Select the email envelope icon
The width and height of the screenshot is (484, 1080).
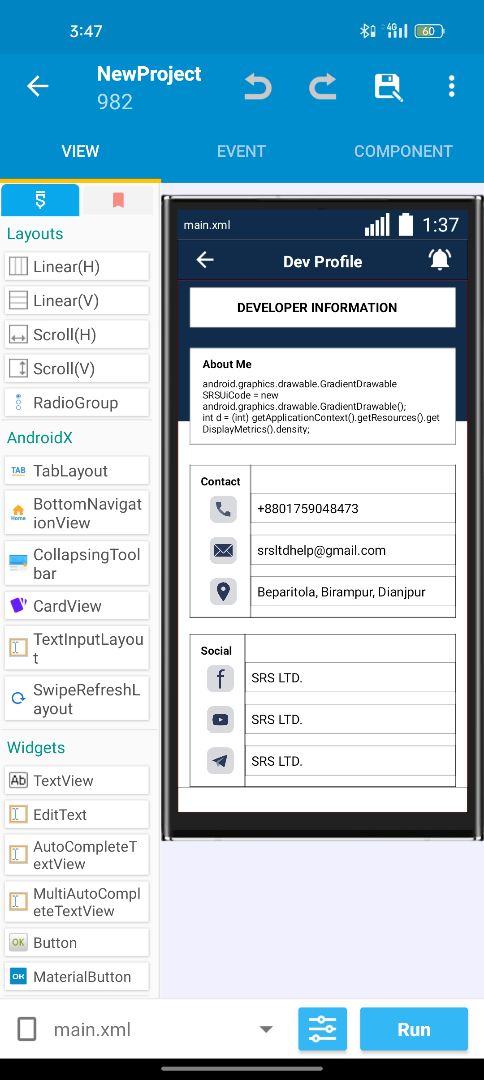click(223, 550)
